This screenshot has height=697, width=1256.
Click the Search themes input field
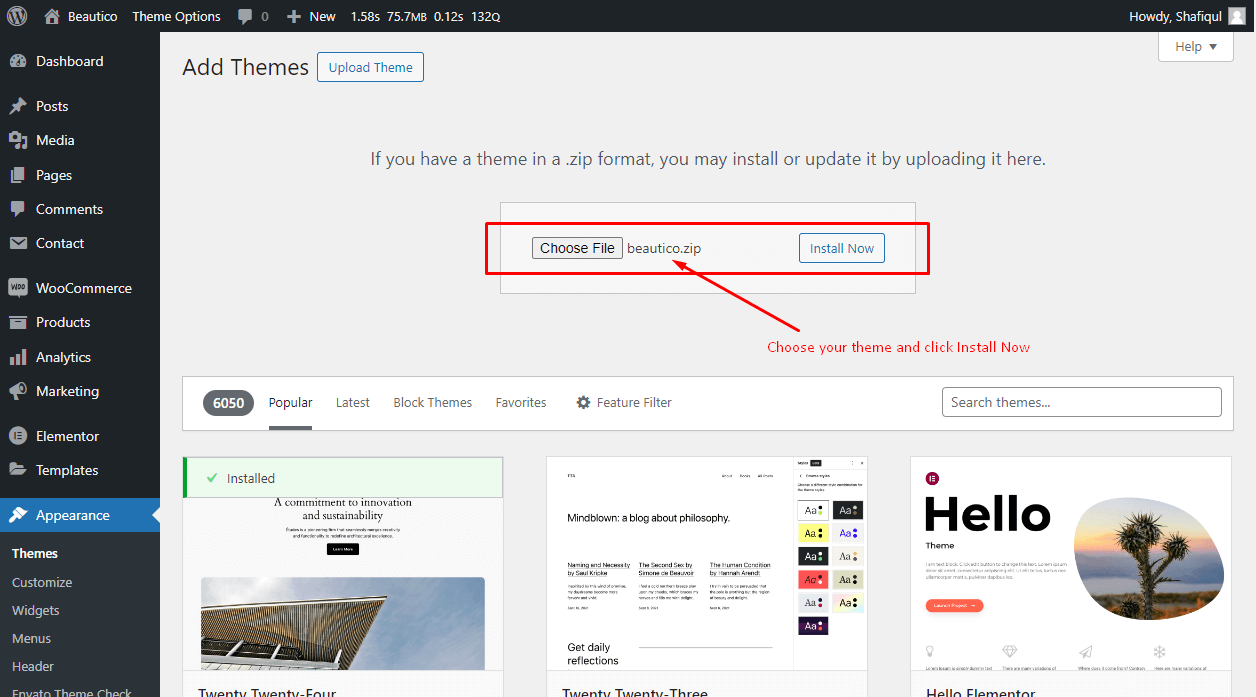pyautogui.click(x=1081, y=402)
